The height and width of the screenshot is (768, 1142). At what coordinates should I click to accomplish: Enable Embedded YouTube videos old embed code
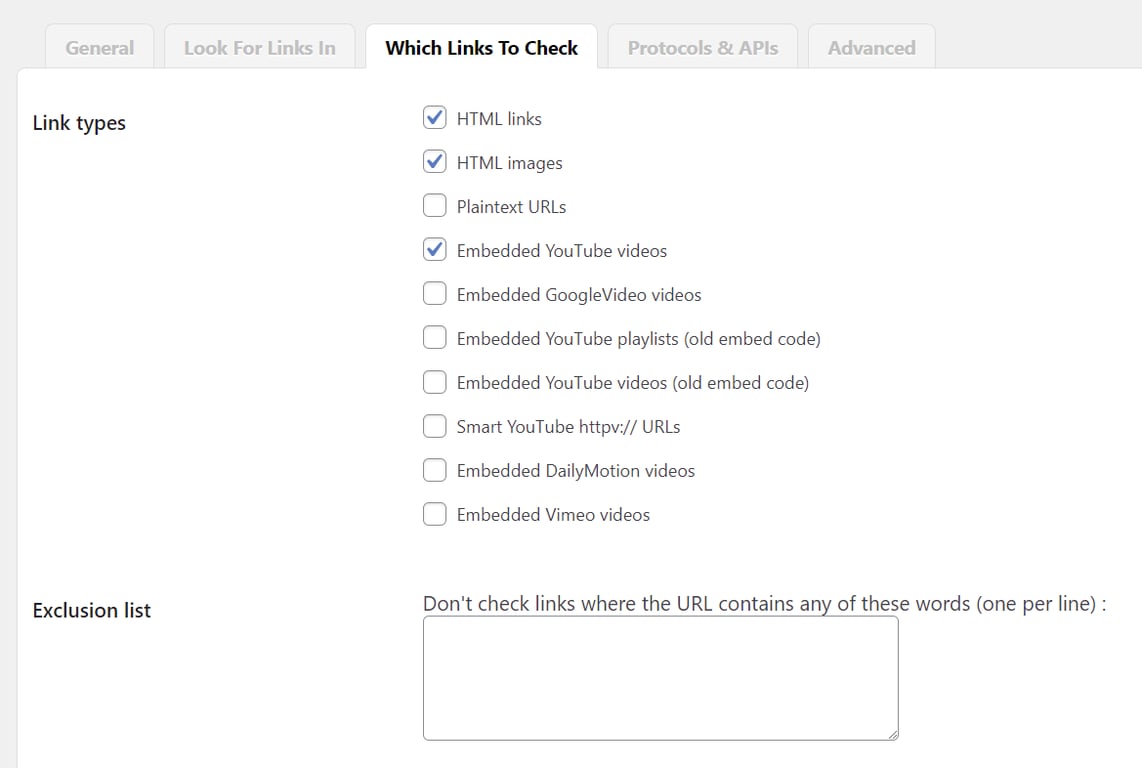(434, 381)
